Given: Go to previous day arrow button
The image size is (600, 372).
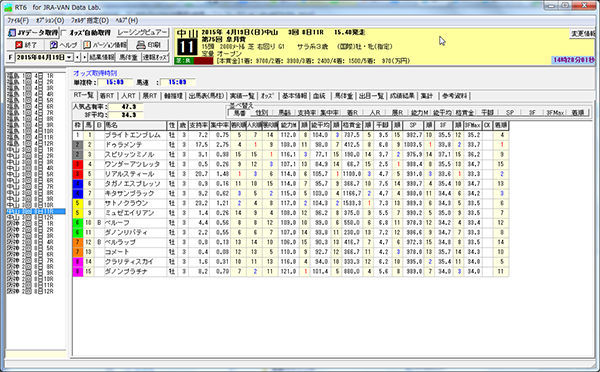Looking at the screenshot, I should click(x=77, y=57).
